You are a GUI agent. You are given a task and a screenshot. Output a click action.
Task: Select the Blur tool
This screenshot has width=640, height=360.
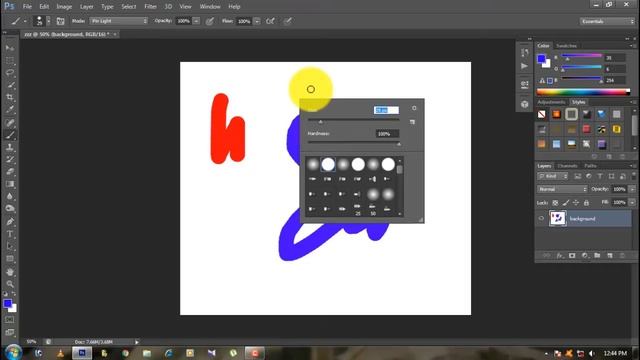[x=10, y=196]
